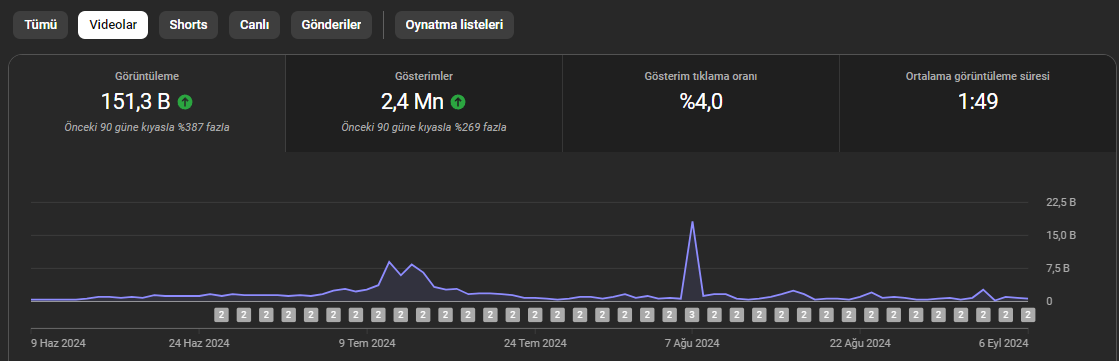Switch to the Videolar filter chip

(113, 25)
